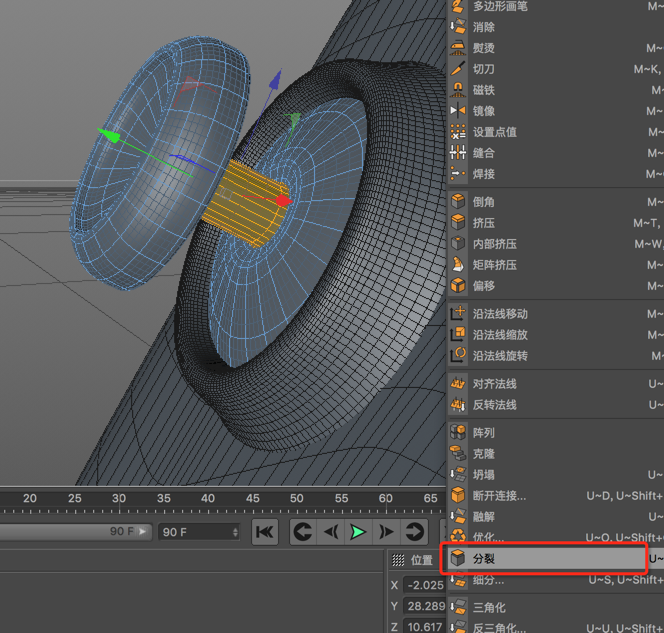Choose the 坍塌 collapse command
664x633 pixels.
[x=556, y=475]
